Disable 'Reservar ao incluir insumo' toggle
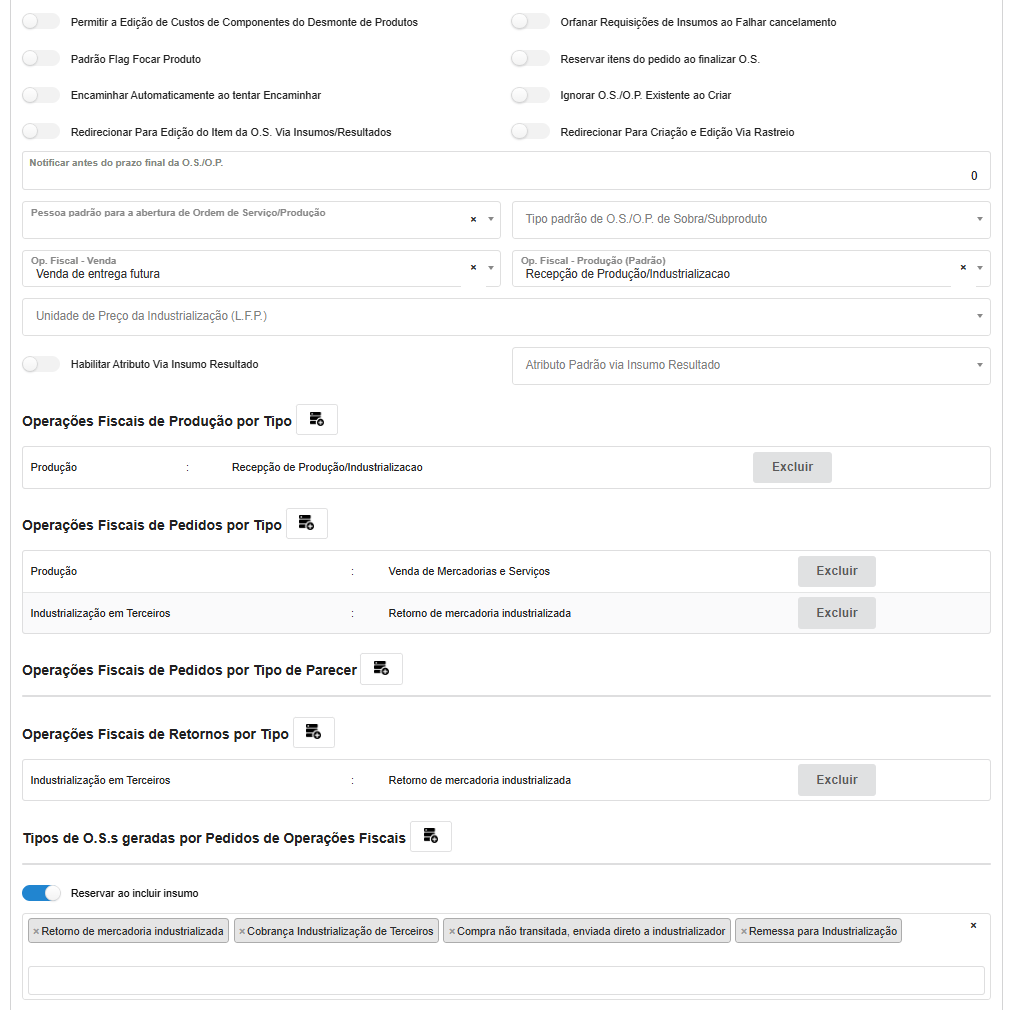This screenshot has width=1013, height=1010. click(x=41, y=893)
